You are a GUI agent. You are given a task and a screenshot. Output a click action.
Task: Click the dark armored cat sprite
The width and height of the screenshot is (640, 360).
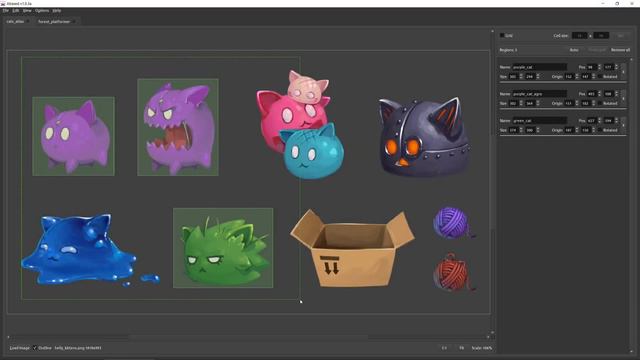coord(424,137)
